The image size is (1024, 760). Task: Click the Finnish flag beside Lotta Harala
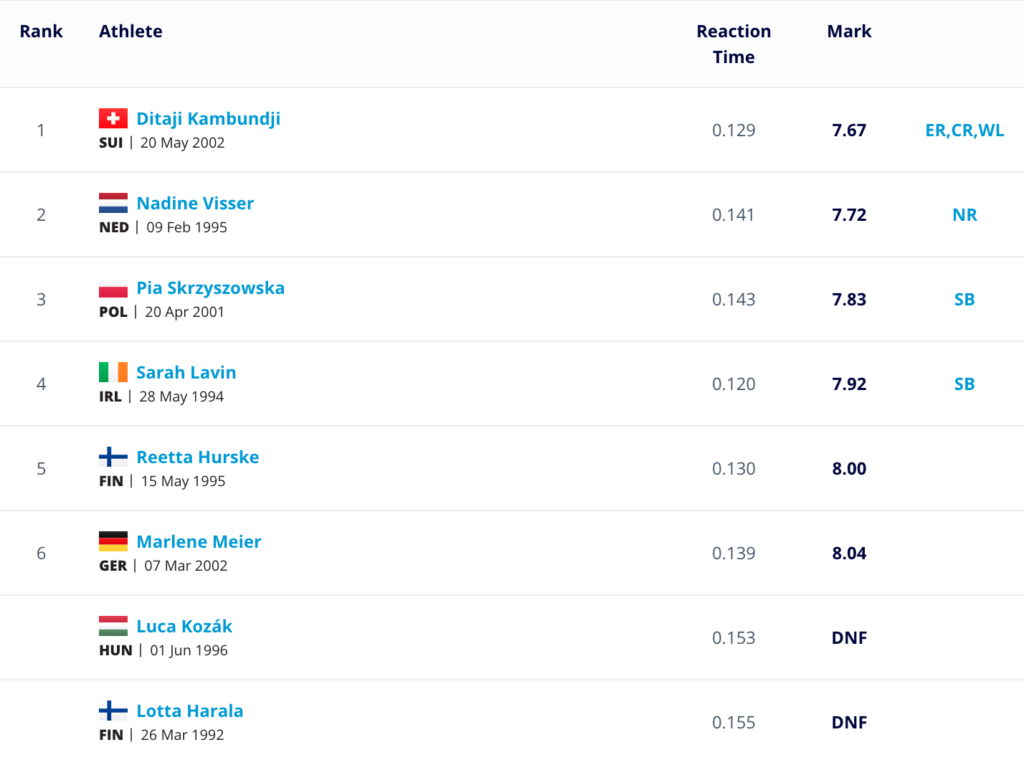pyautogui.click(x=113, y=711)
